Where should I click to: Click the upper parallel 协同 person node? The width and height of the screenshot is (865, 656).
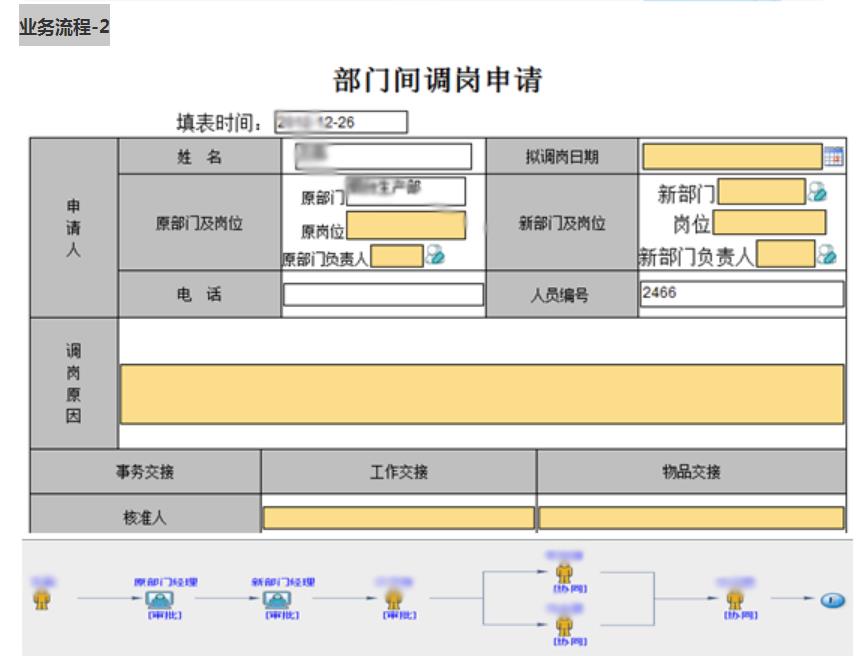coord(564,573)
